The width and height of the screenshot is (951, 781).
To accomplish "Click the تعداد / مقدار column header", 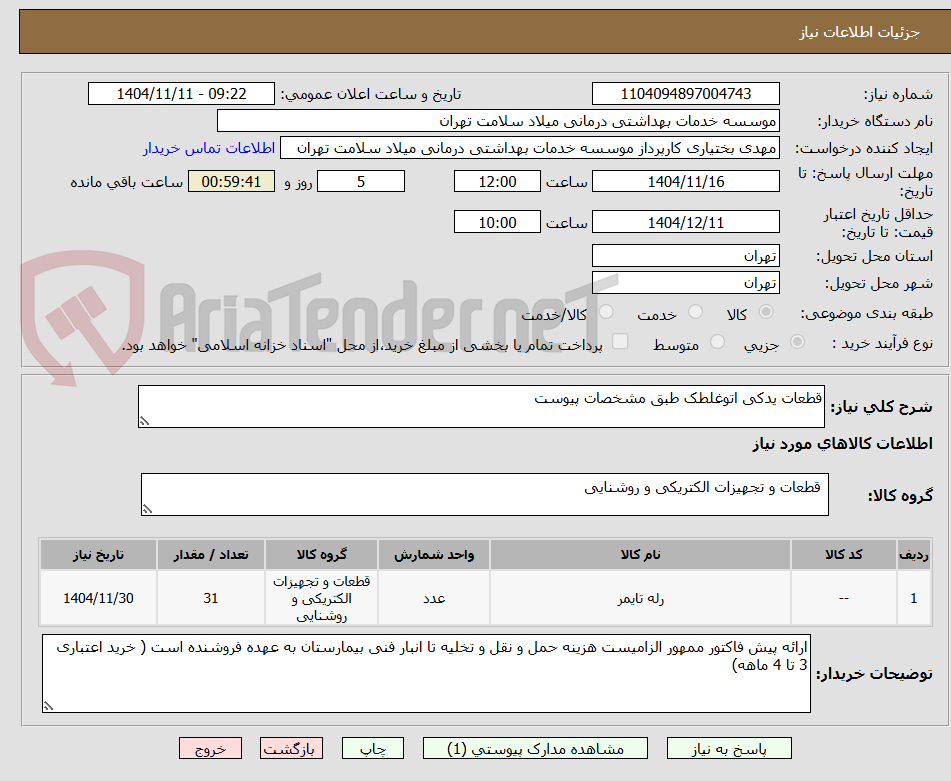I will 210,554.
